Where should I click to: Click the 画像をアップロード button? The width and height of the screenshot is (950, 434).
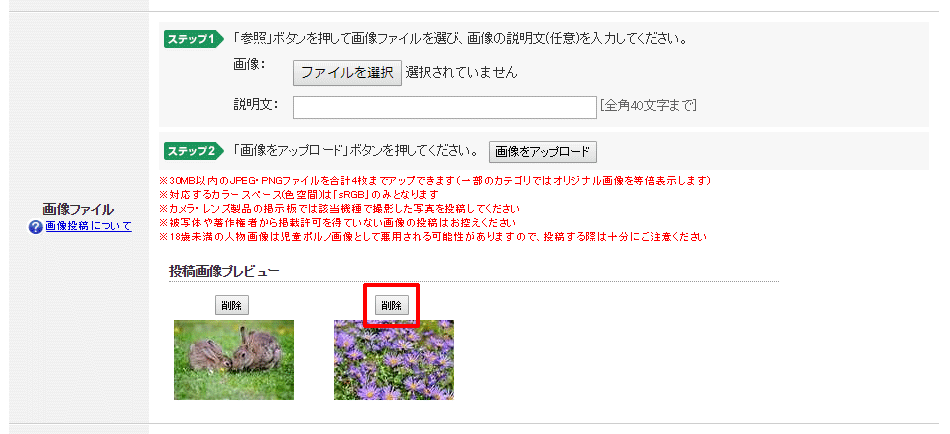click(543, 152)
